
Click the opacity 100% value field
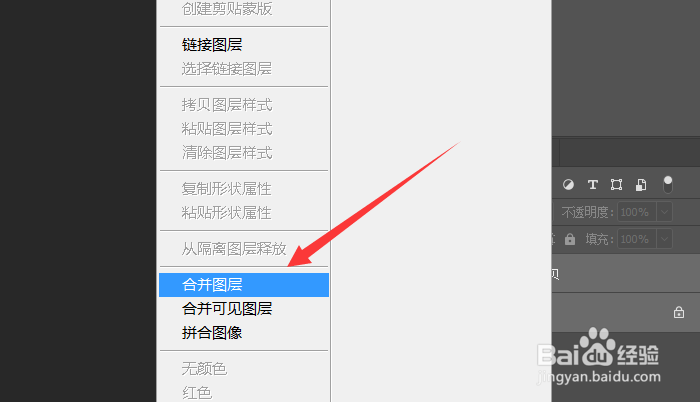637,212
